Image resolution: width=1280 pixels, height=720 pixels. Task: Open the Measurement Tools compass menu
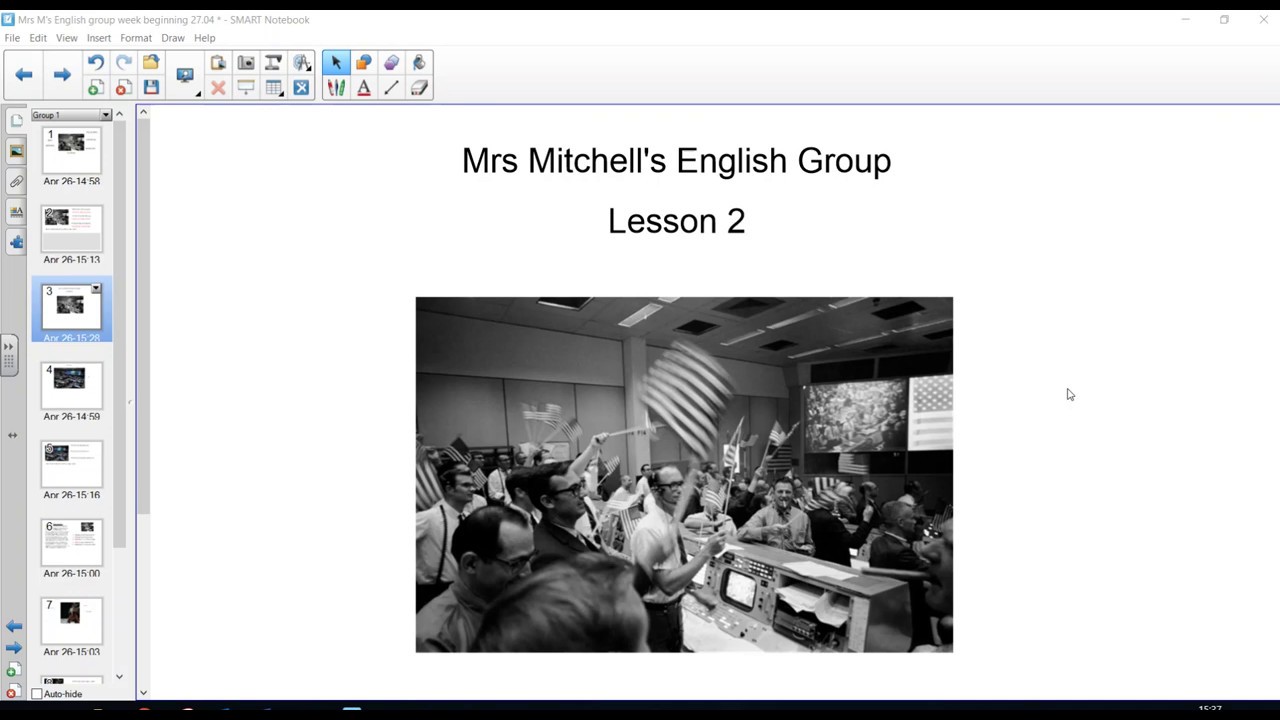[301, 63]
